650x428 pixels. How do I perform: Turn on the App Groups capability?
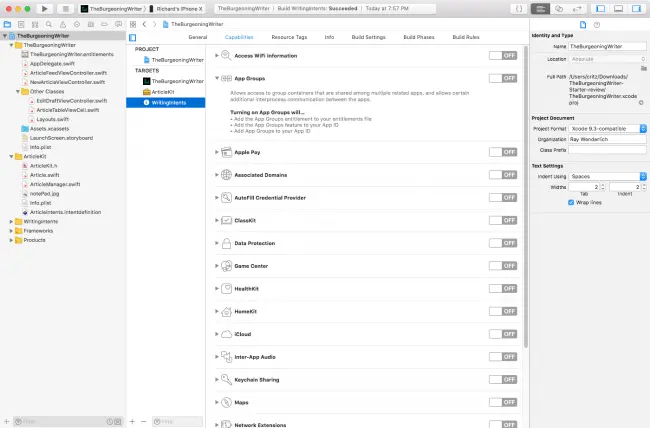pyautogui.click(x=503, y=78)
